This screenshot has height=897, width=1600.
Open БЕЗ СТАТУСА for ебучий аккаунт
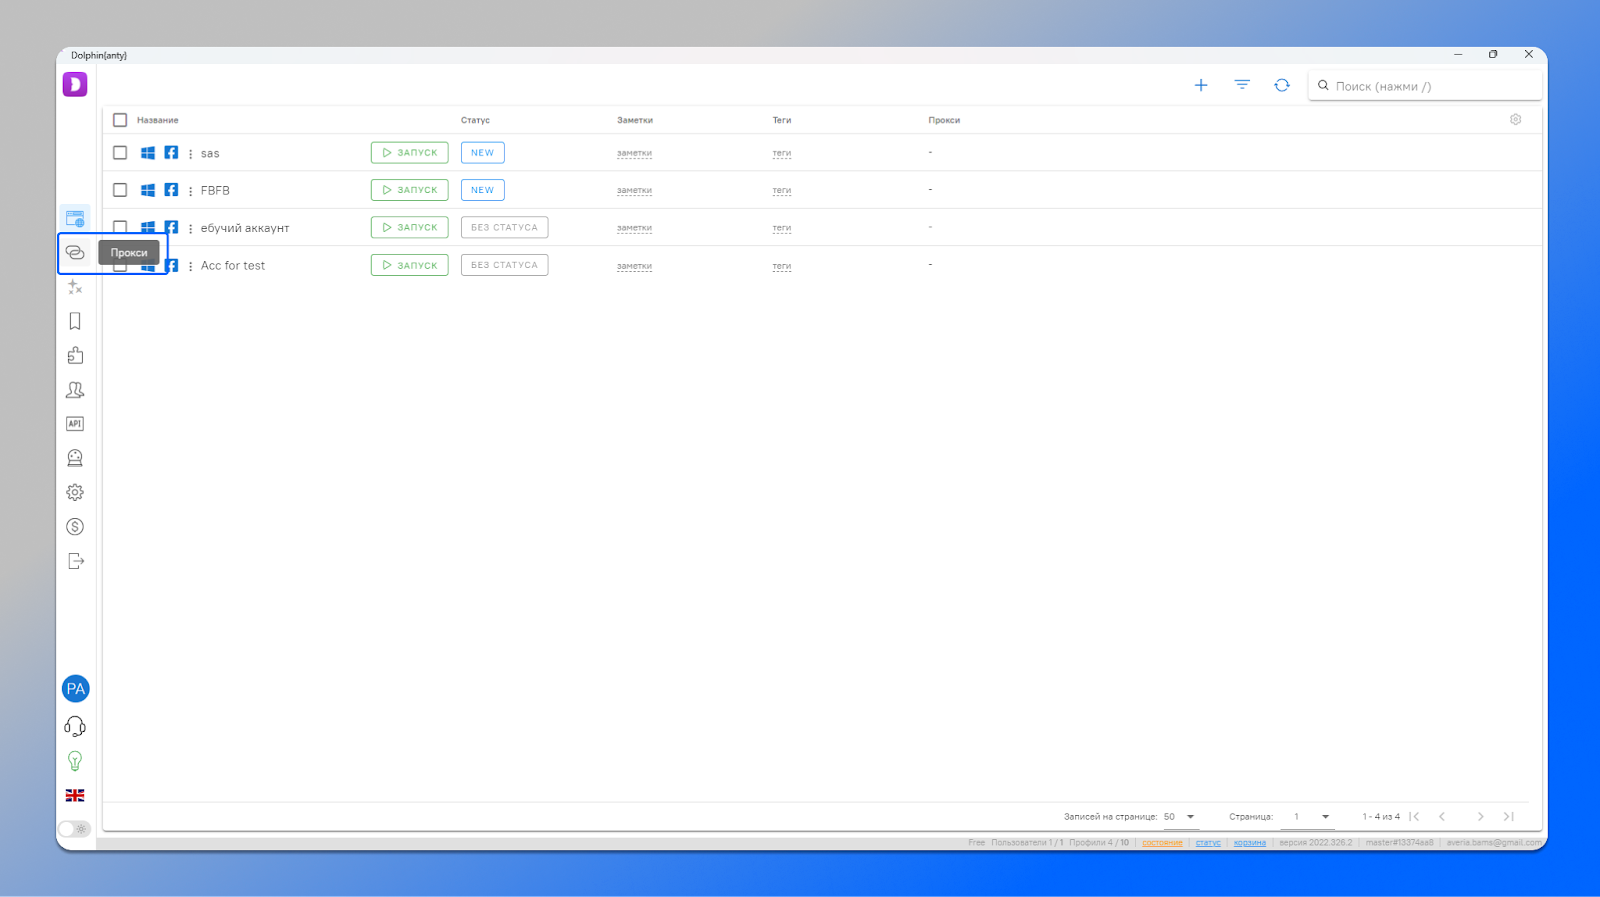point(505,227)
